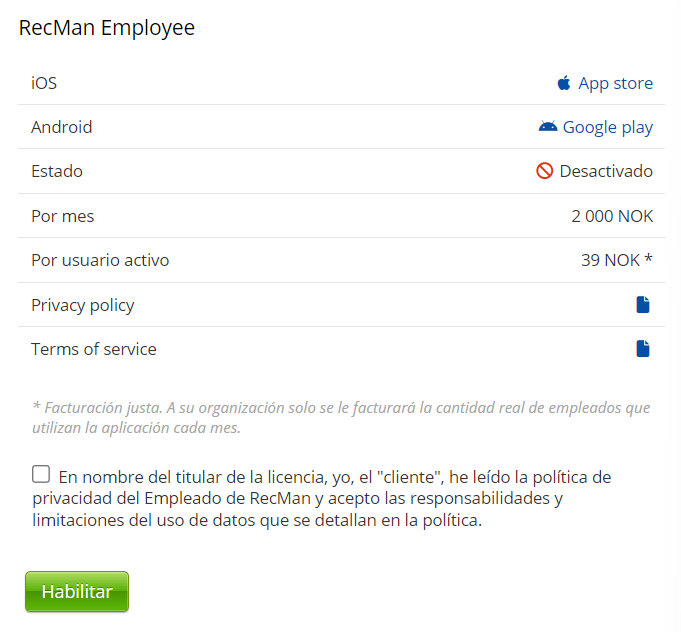Click the Android robot icon

[548, 127]
